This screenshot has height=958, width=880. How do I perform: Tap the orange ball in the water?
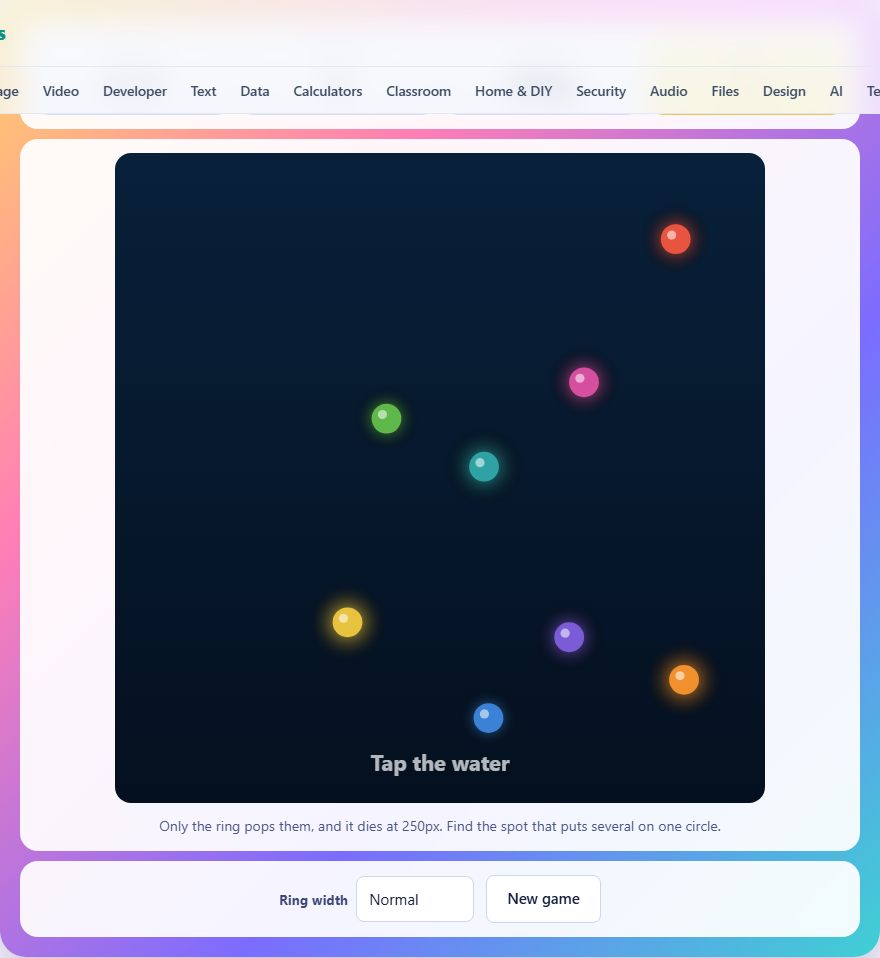(684, 680)
